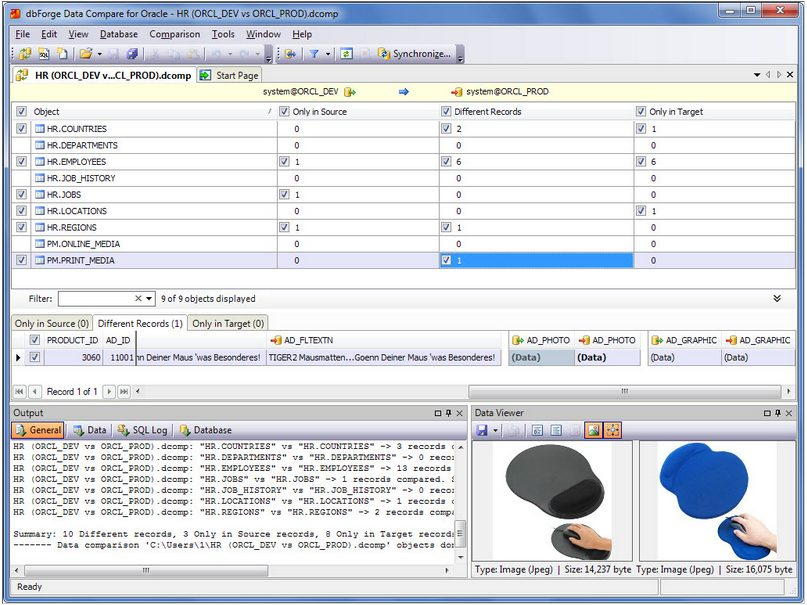Switch to the SQL Log output tab

coord(143,430)
